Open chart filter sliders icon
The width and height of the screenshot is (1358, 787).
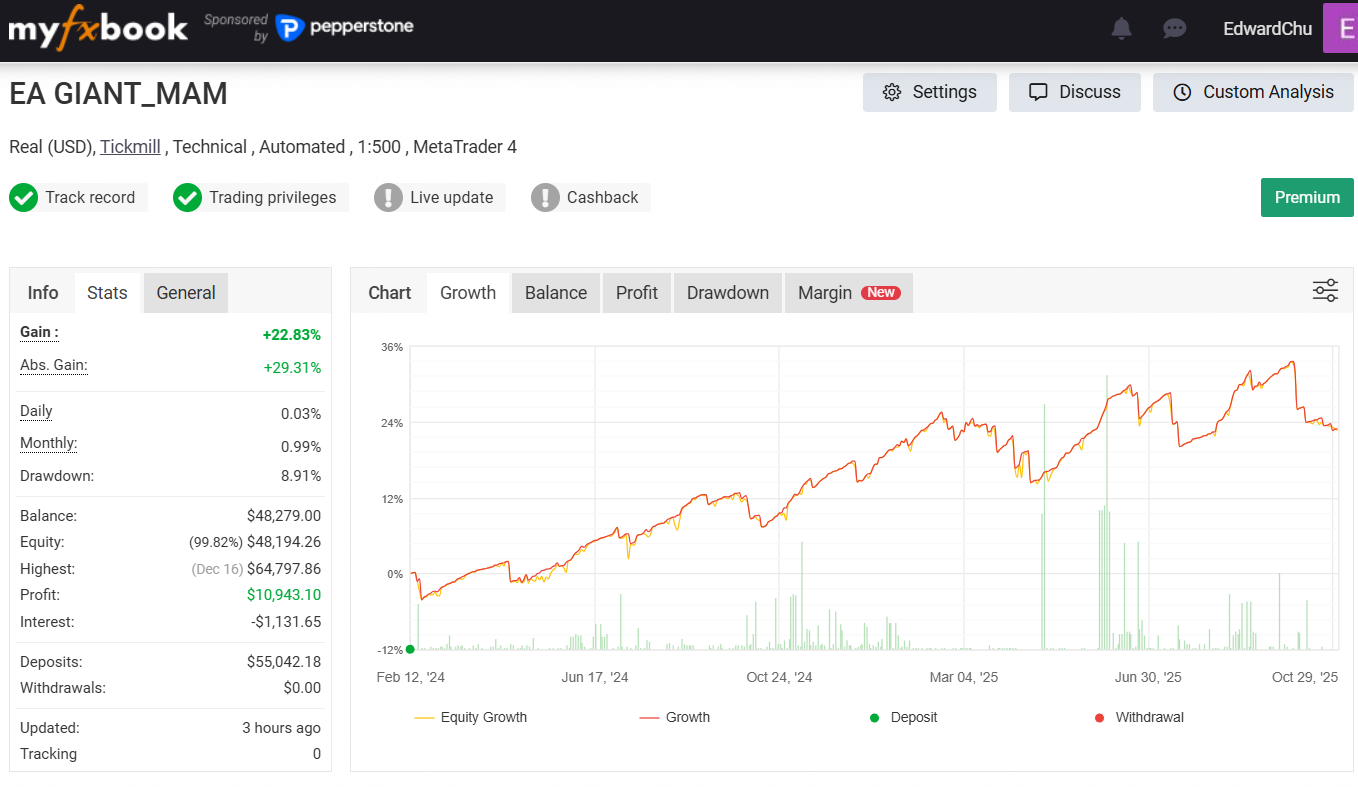tap(1325, 291)
